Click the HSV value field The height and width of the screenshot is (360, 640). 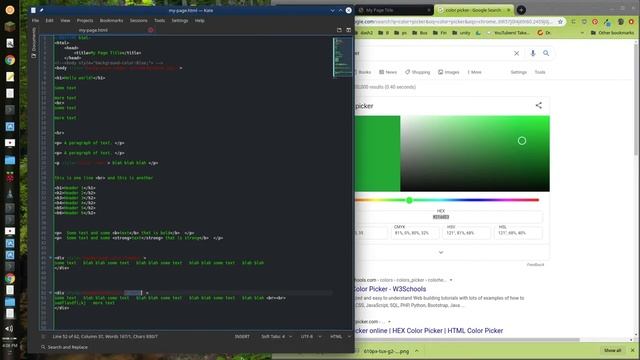pyautogui.click(x=466, y=233)
